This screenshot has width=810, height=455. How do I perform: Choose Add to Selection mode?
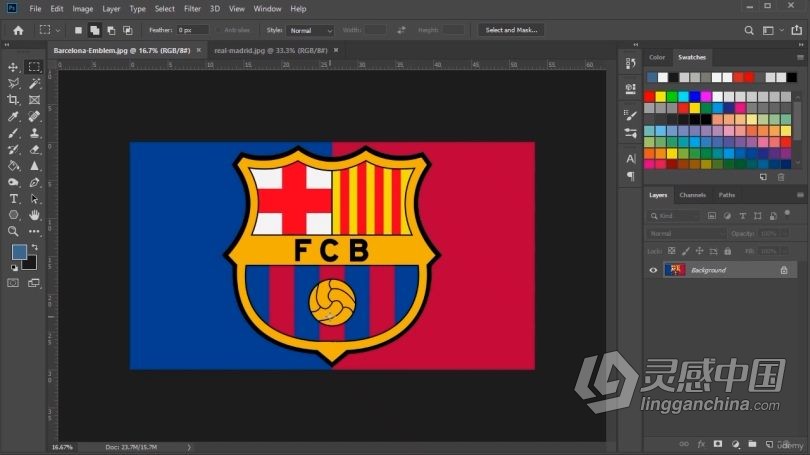95,30
